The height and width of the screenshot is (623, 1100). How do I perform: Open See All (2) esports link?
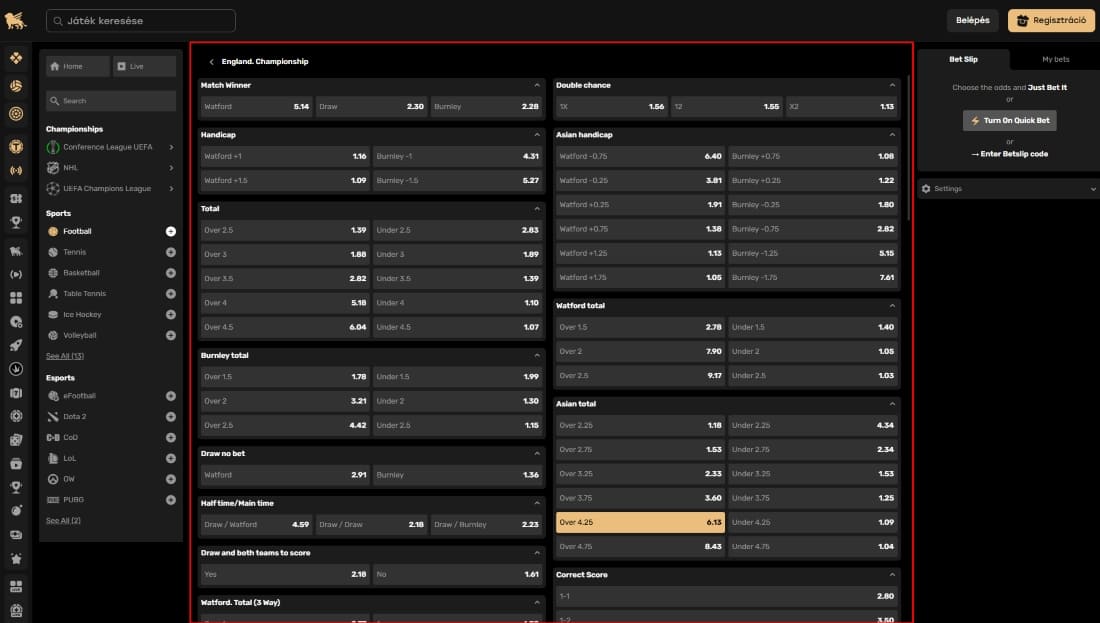pyautogui.click(x=63, y=521)
